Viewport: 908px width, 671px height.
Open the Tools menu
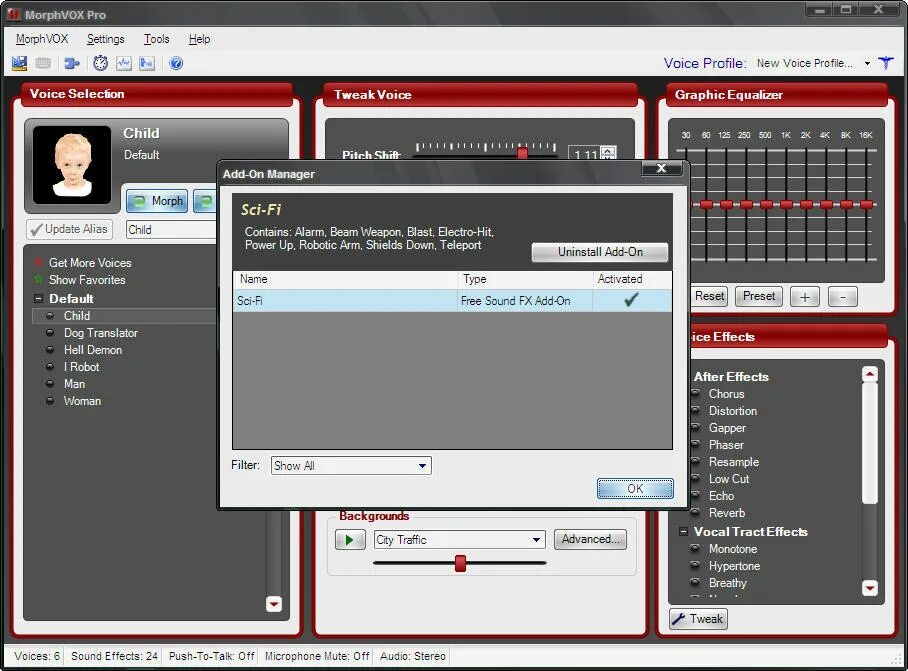pyautogui.click(x=156, y=39)
